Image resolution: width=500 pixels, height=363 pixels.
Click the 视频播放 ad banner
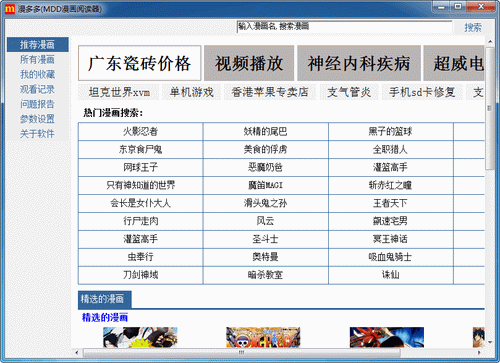[x=249, y=63]
